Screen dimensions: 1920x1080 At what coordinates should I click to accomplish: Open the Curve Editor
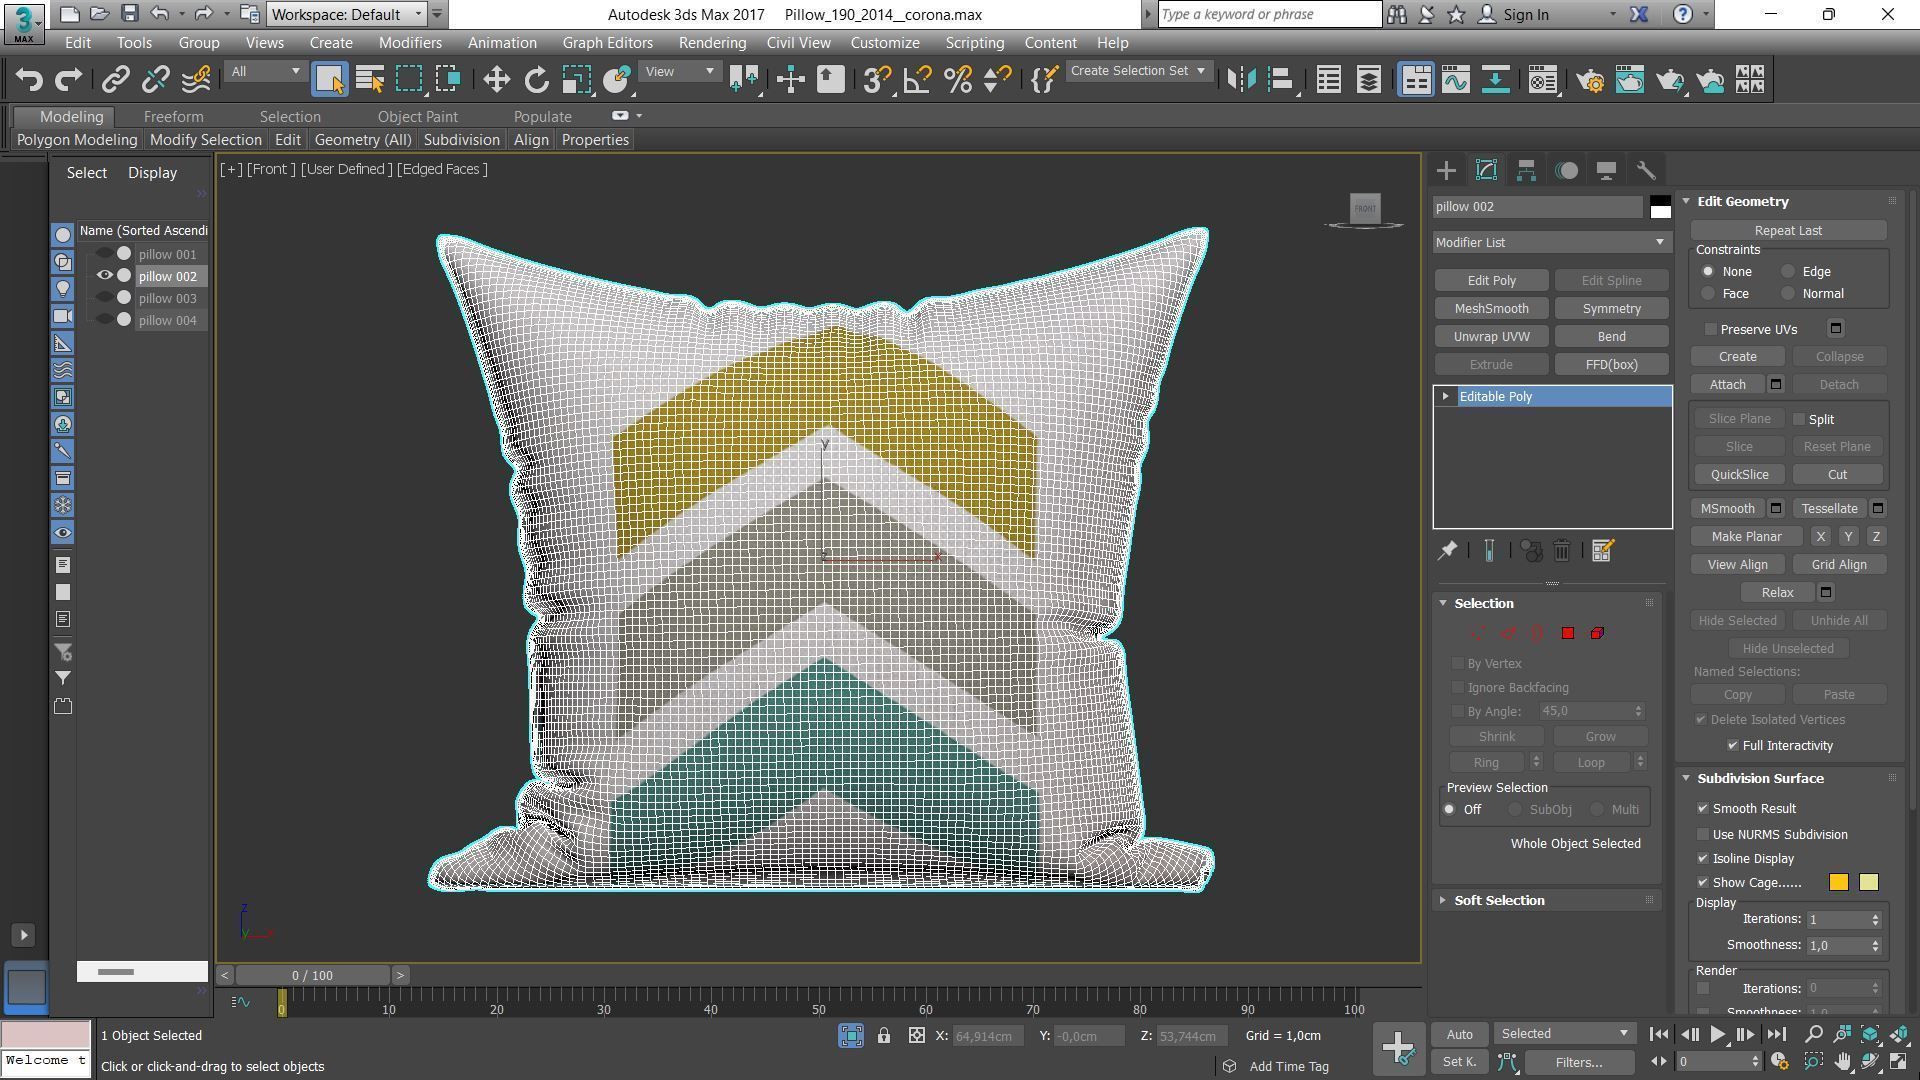tap(1456, 80)
